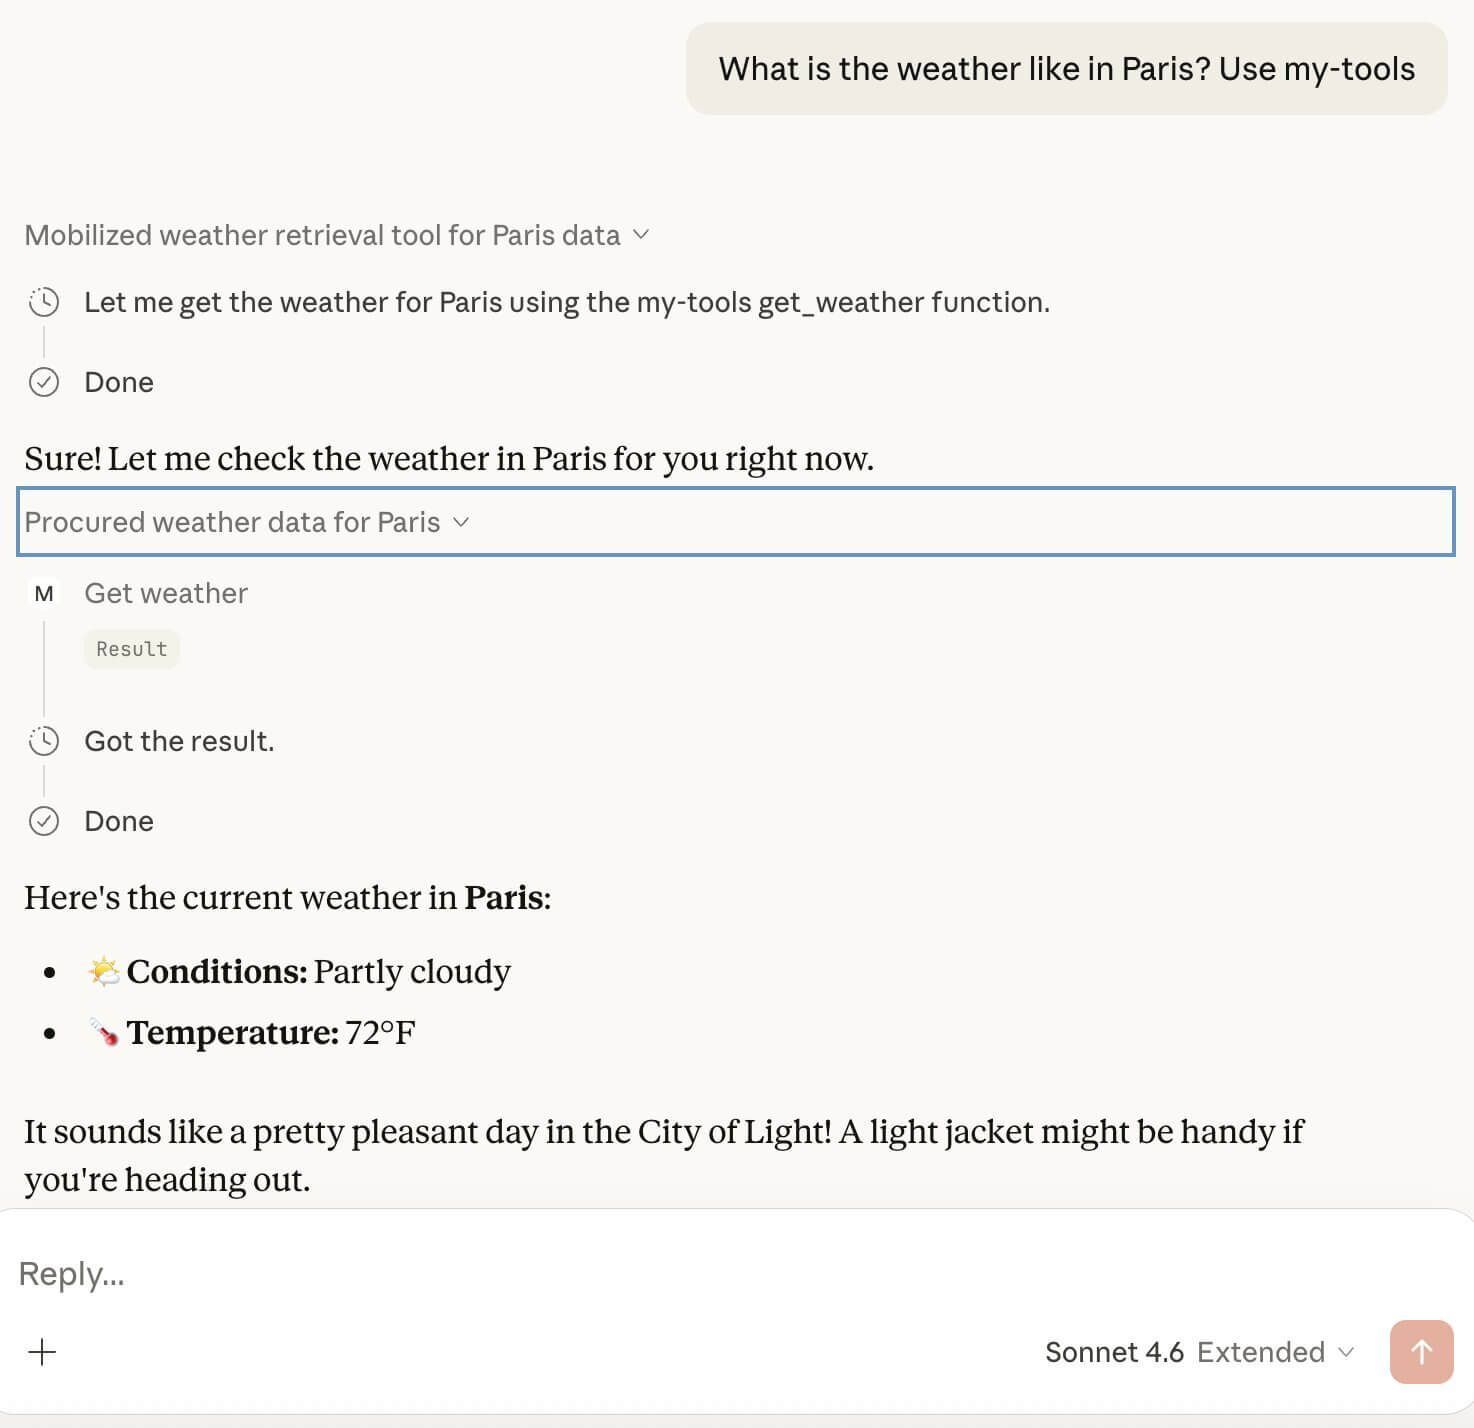Viewport: 1474px width, 1428px height.
Task: Click the 'Got the result.' step text
Action: click(179, 741)
